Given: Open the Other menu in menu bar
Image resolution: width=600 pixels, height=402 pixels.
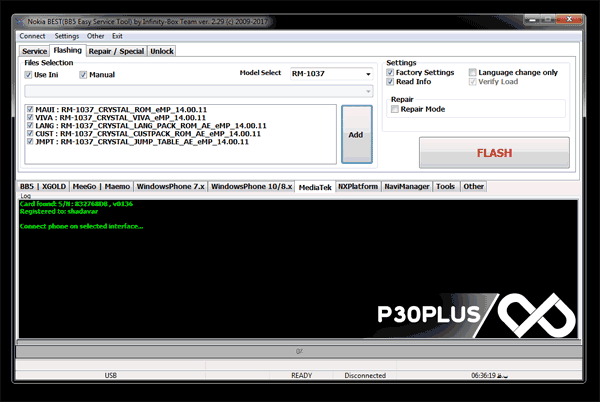Looking at the screenshot, I should [95, 36].
